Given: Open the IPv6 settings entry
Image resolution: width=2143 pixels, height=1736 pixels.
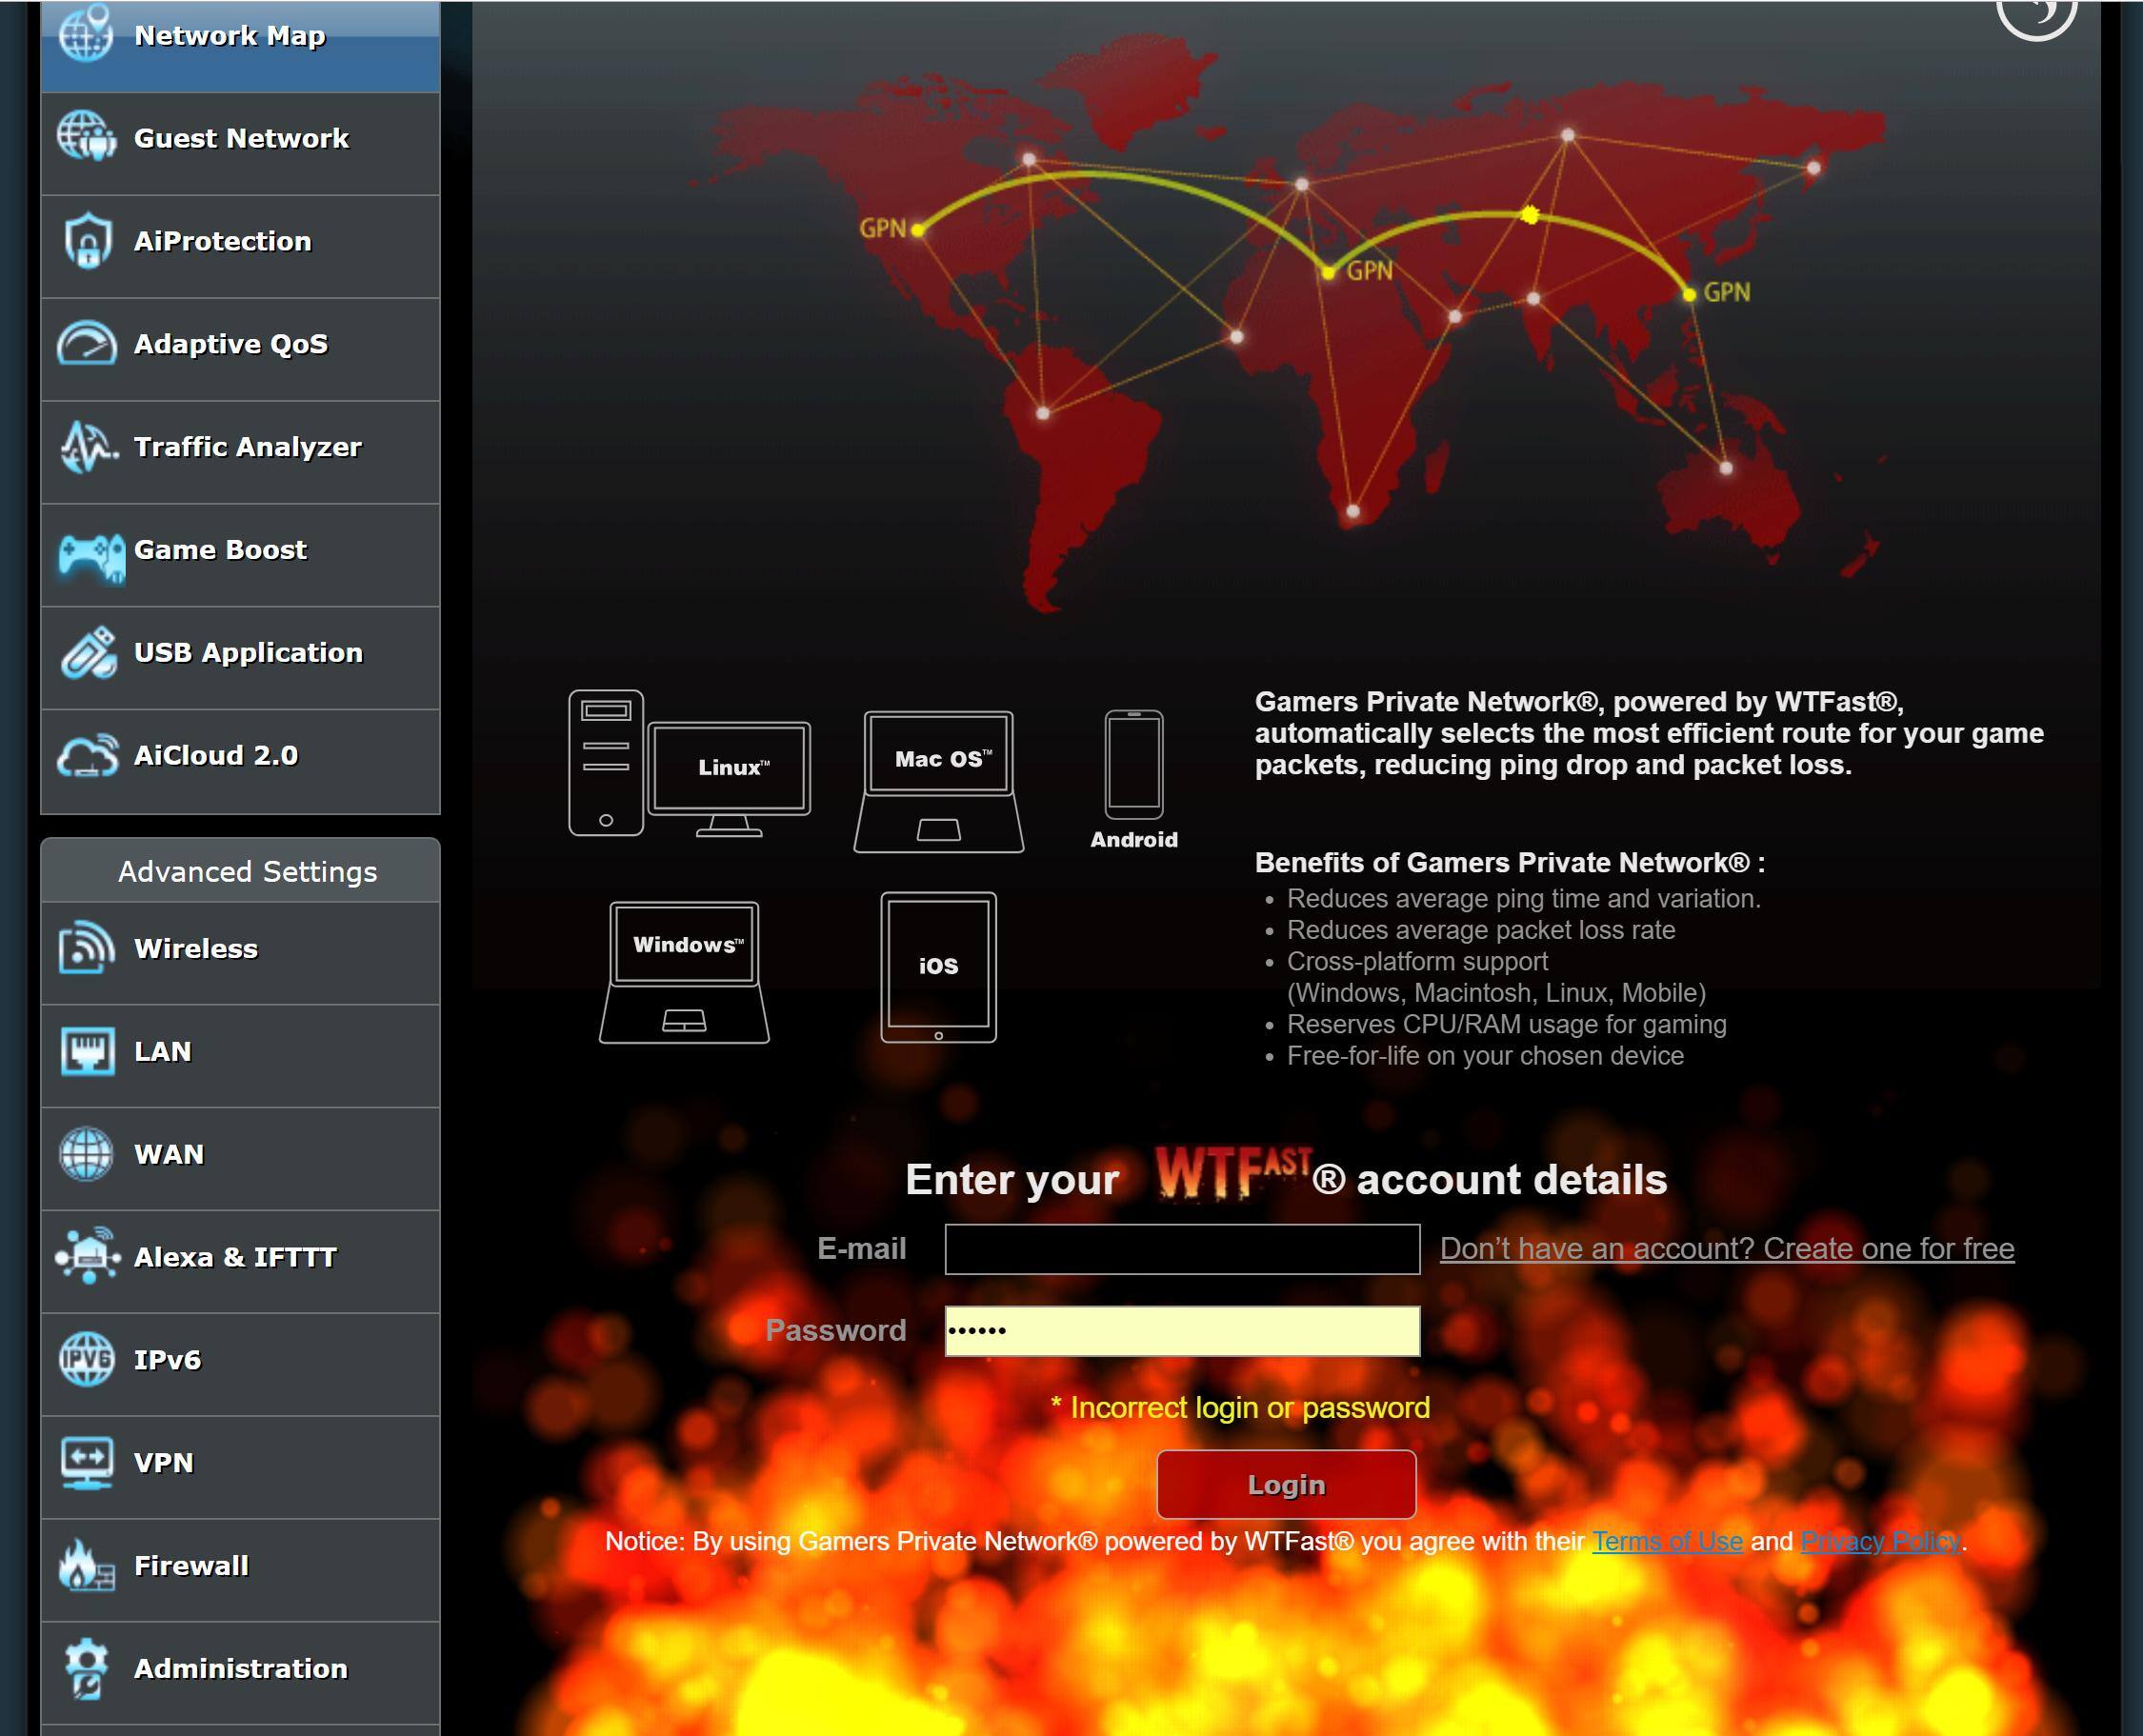Looking at the screenshot, I should click(x=167, y=1360).
